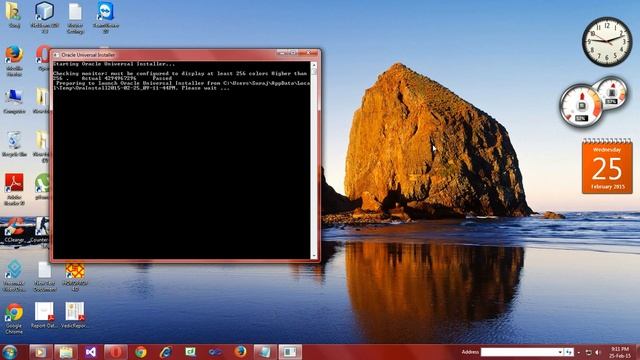Open the Start menu orb
Screen dimensions: 640x360
pos(9,352)
